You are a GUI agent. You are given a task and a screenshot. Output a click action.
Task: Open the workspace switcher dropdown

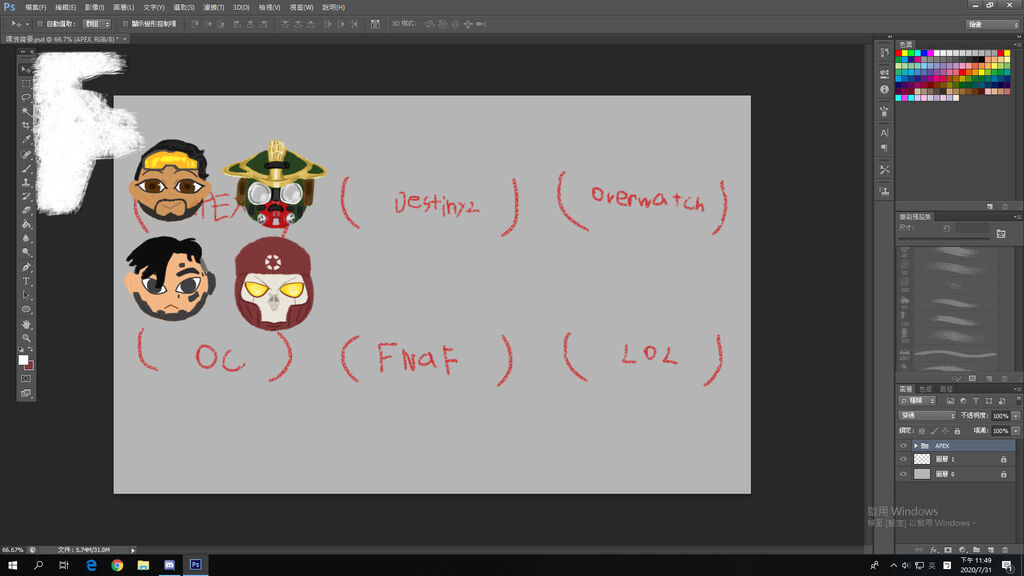(992, 24)
